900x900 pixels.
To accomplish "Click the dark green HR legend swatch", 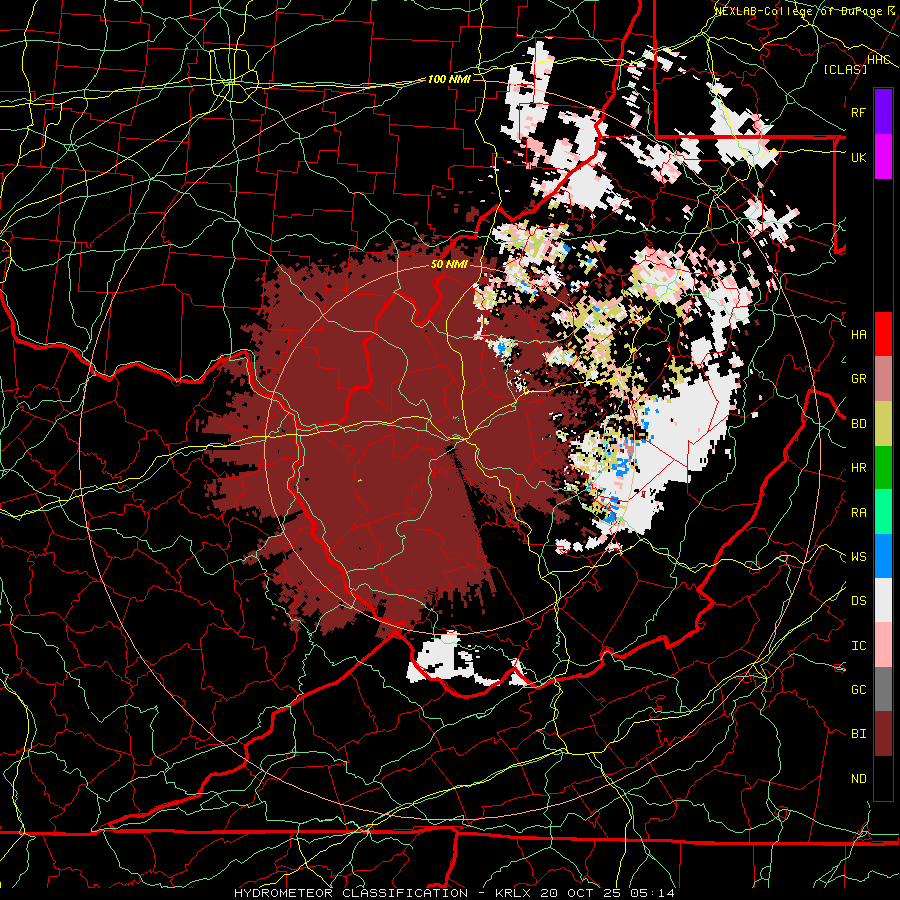I will click(883, 468).
